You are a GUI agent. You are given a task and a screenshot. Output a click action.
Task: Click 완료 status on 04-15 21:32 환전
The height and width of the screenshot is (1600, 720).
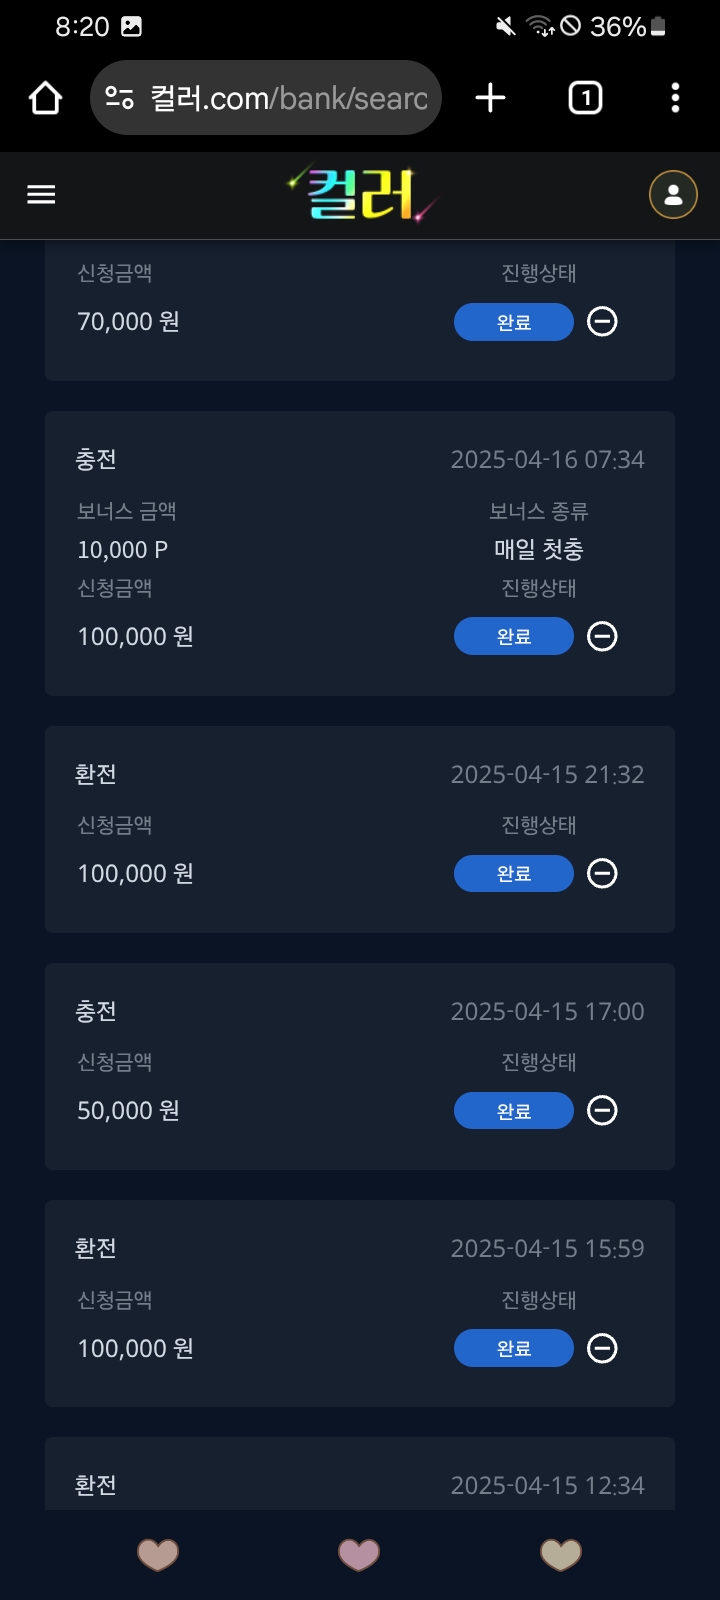tap(514, 874)
